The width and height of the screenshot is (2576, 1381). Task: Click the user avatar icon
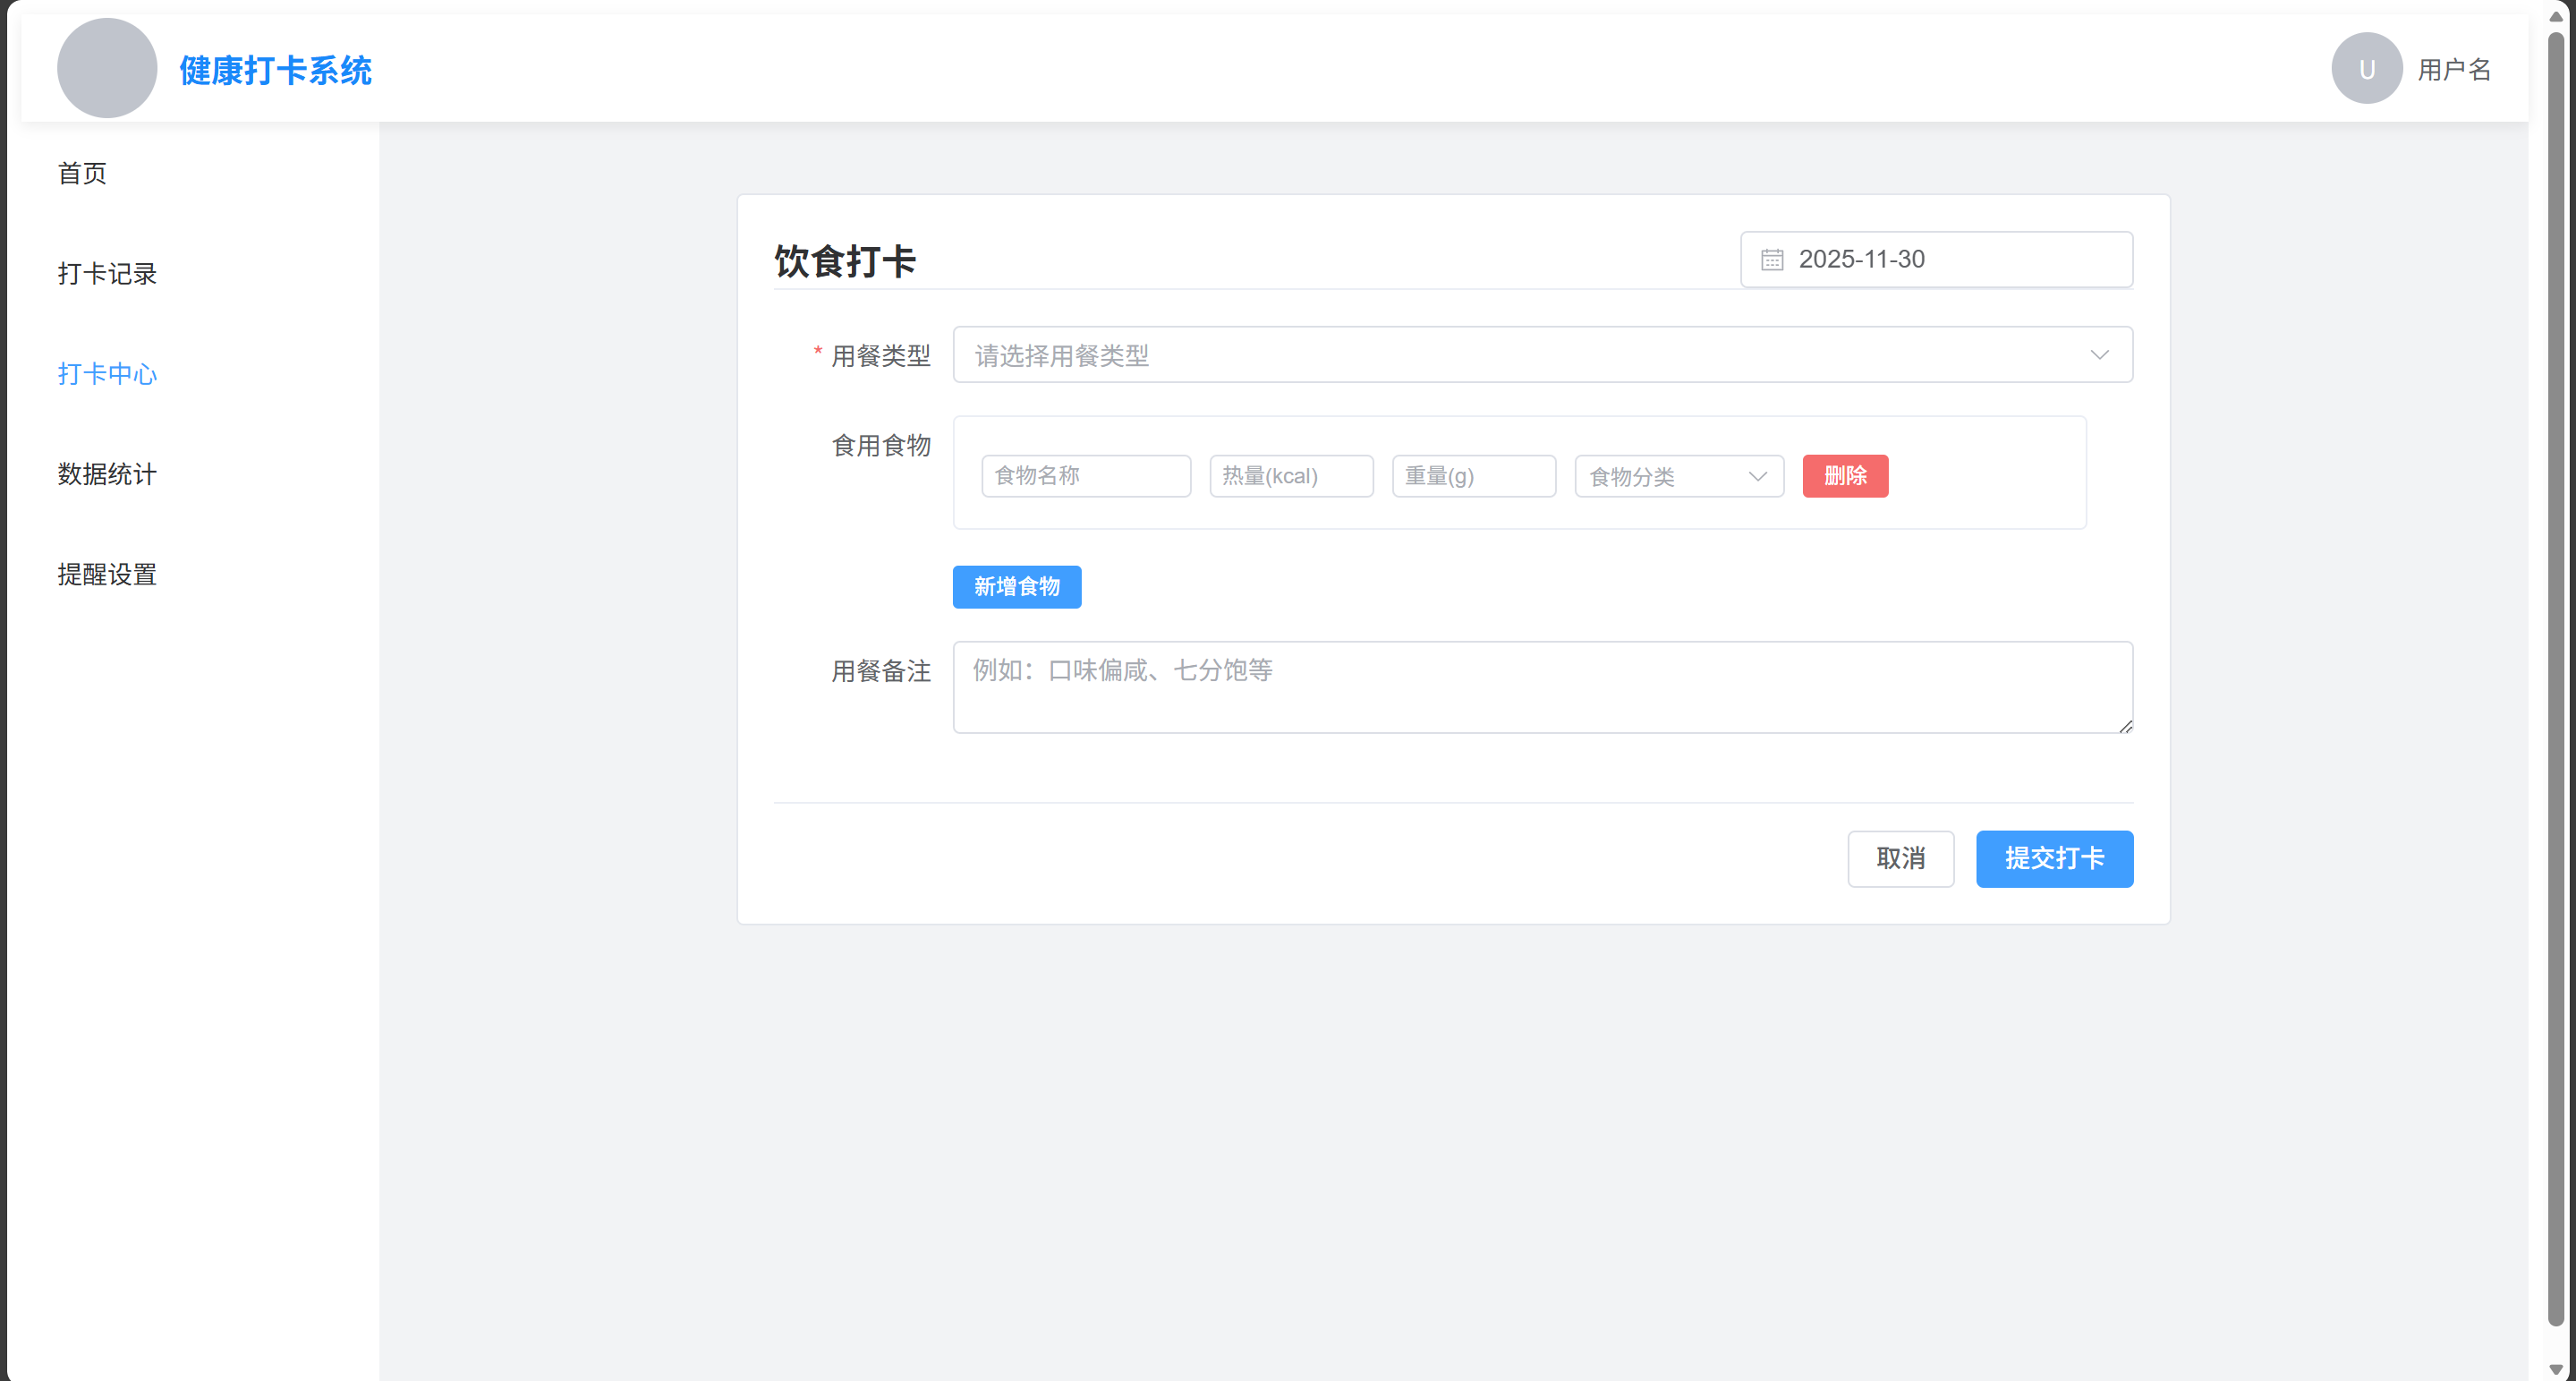click(x=2366, y=69)
